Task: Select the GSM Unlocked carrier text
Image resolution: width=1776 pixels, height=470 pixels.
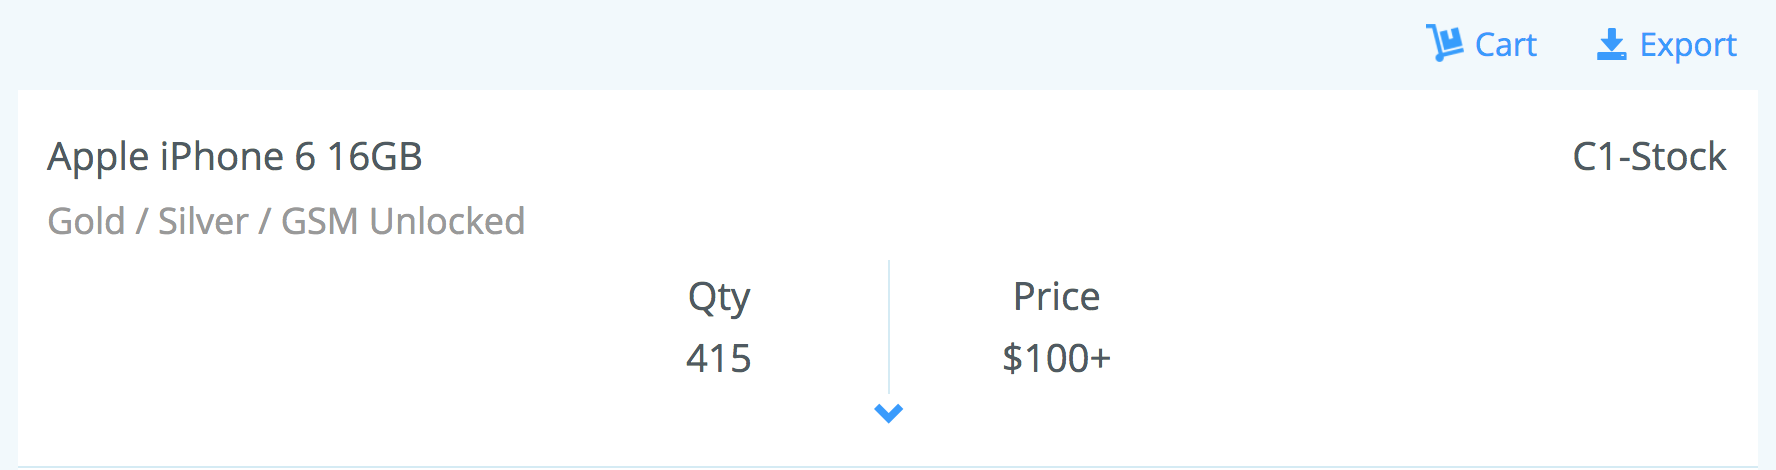Action: pos(403,221)
